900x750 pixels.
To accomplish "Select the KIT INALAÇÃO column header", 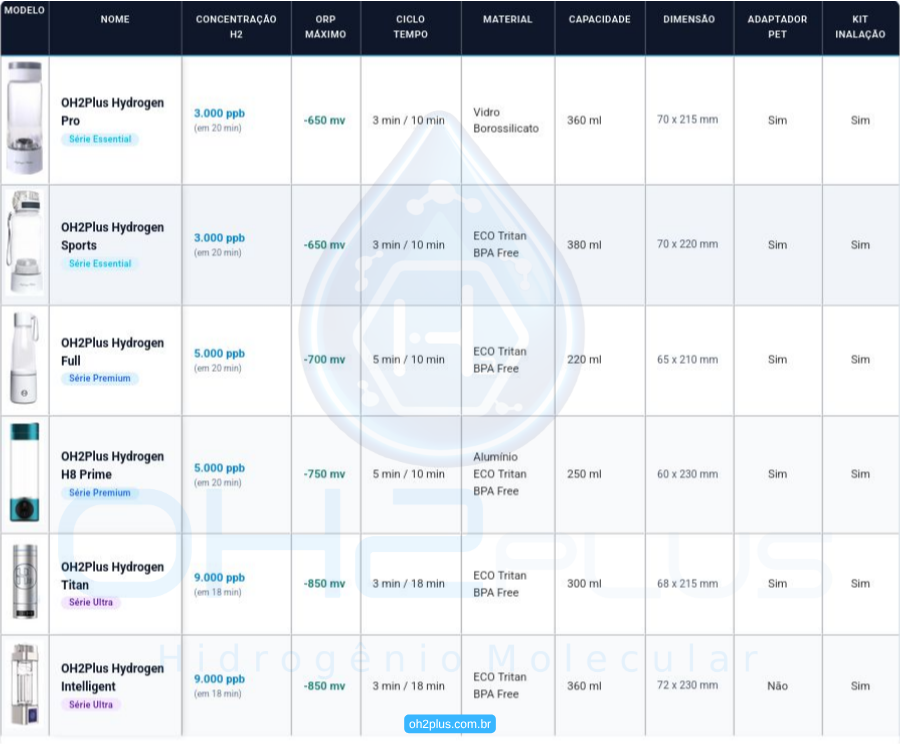I will click(x=860, y=26).
